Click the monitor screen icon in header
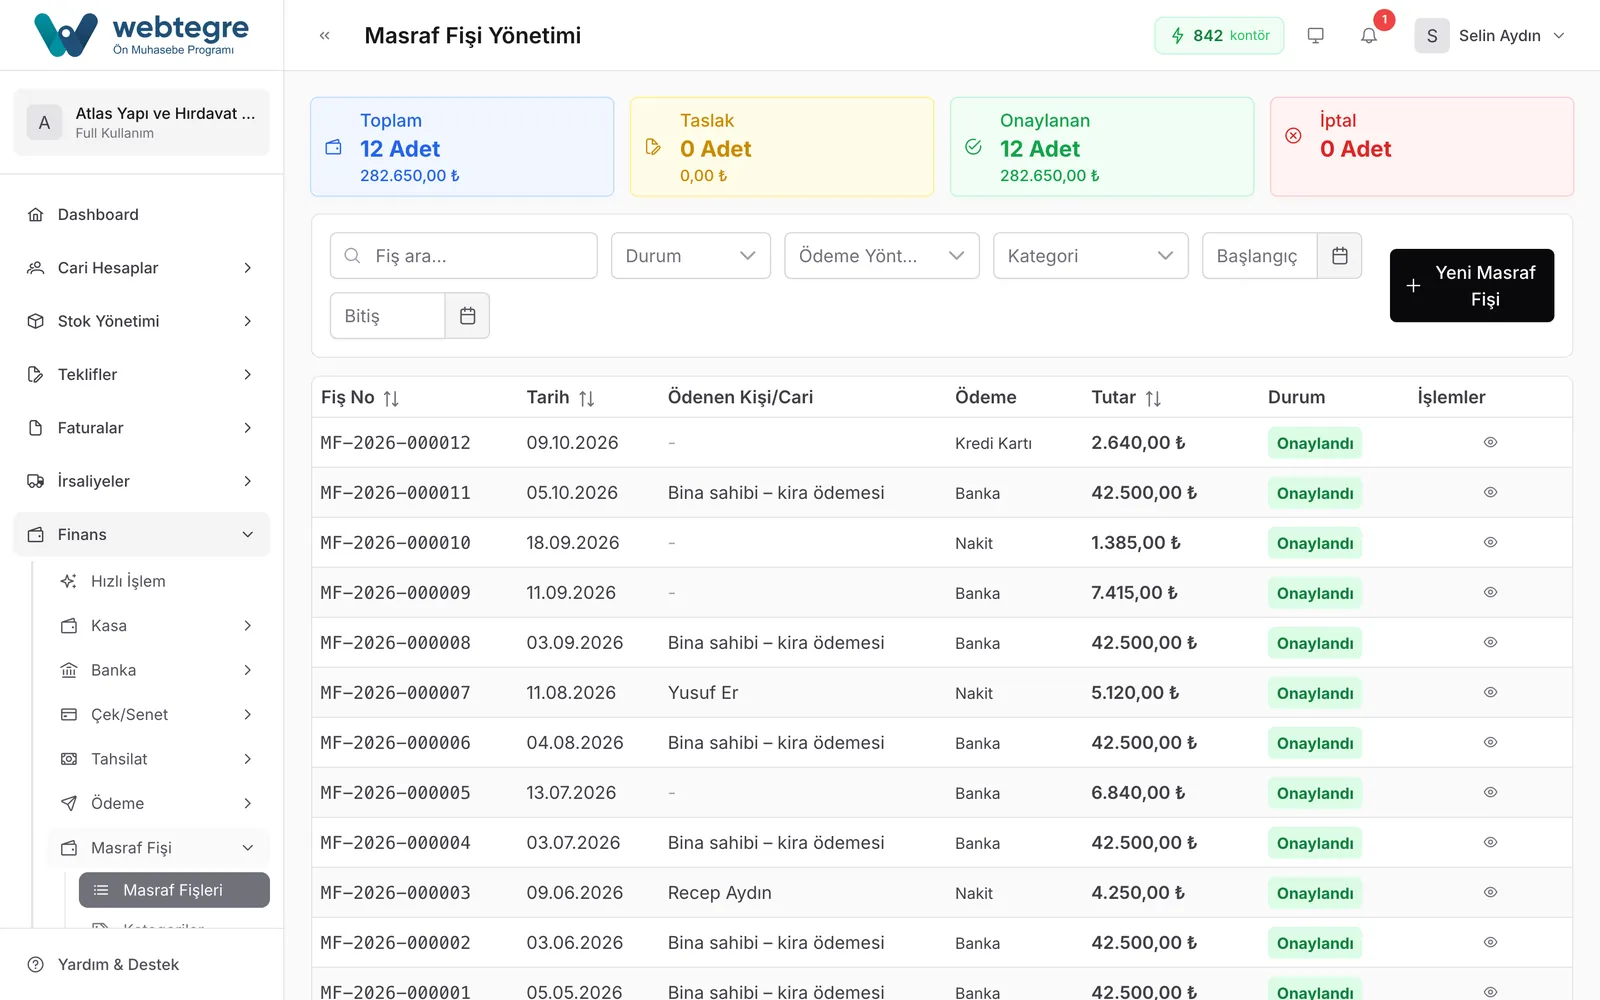Viewport: 1600px width, 1000px height. tap(1316, 36)
